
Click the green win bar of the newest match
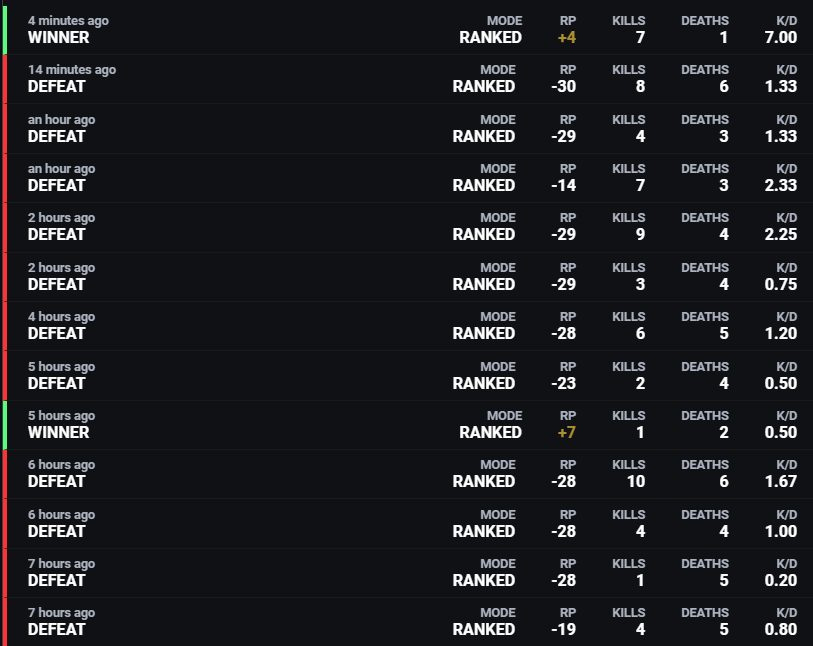(x=4, y=29)
